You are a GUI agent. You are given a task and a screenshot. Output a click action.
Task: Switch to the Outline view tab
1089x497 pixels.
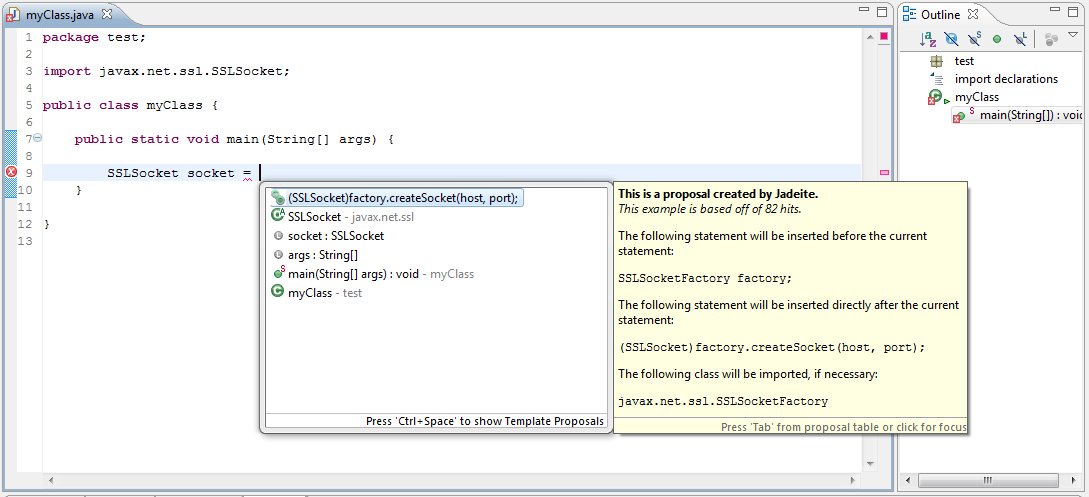(x=940, y=14)
